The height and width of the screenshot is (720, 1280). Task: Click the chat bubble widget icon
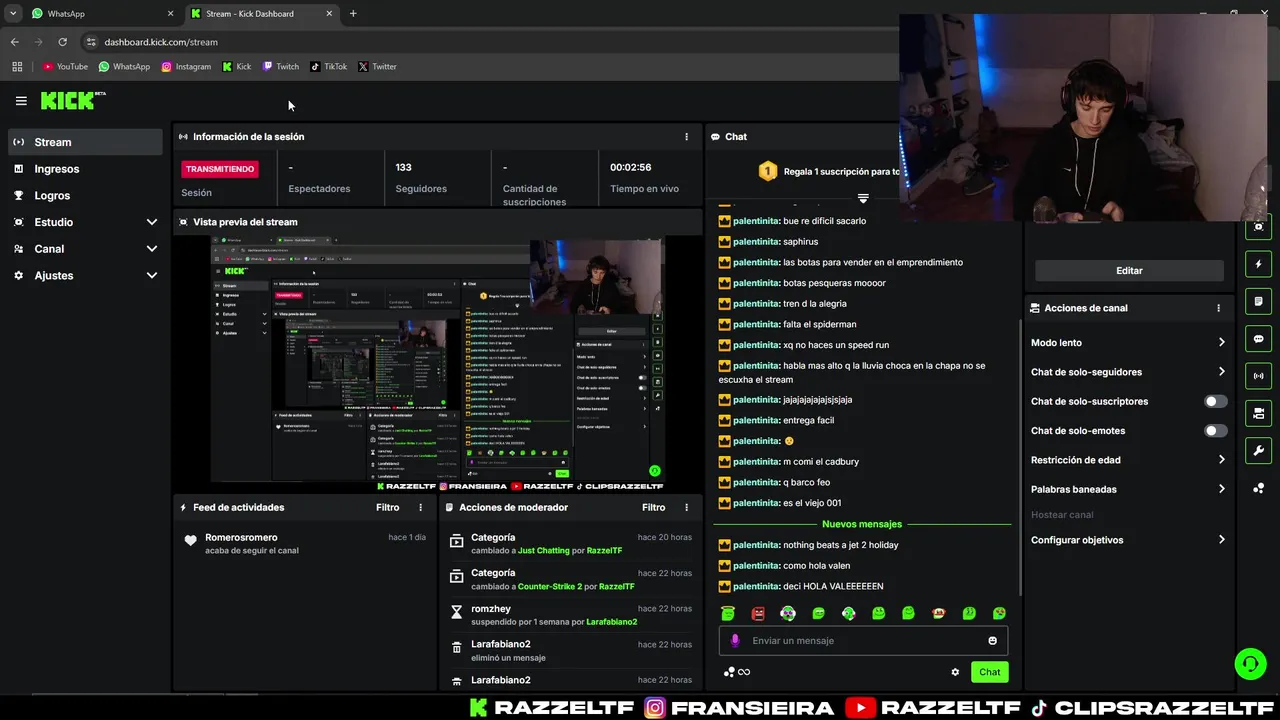[x=1258, y=339]
